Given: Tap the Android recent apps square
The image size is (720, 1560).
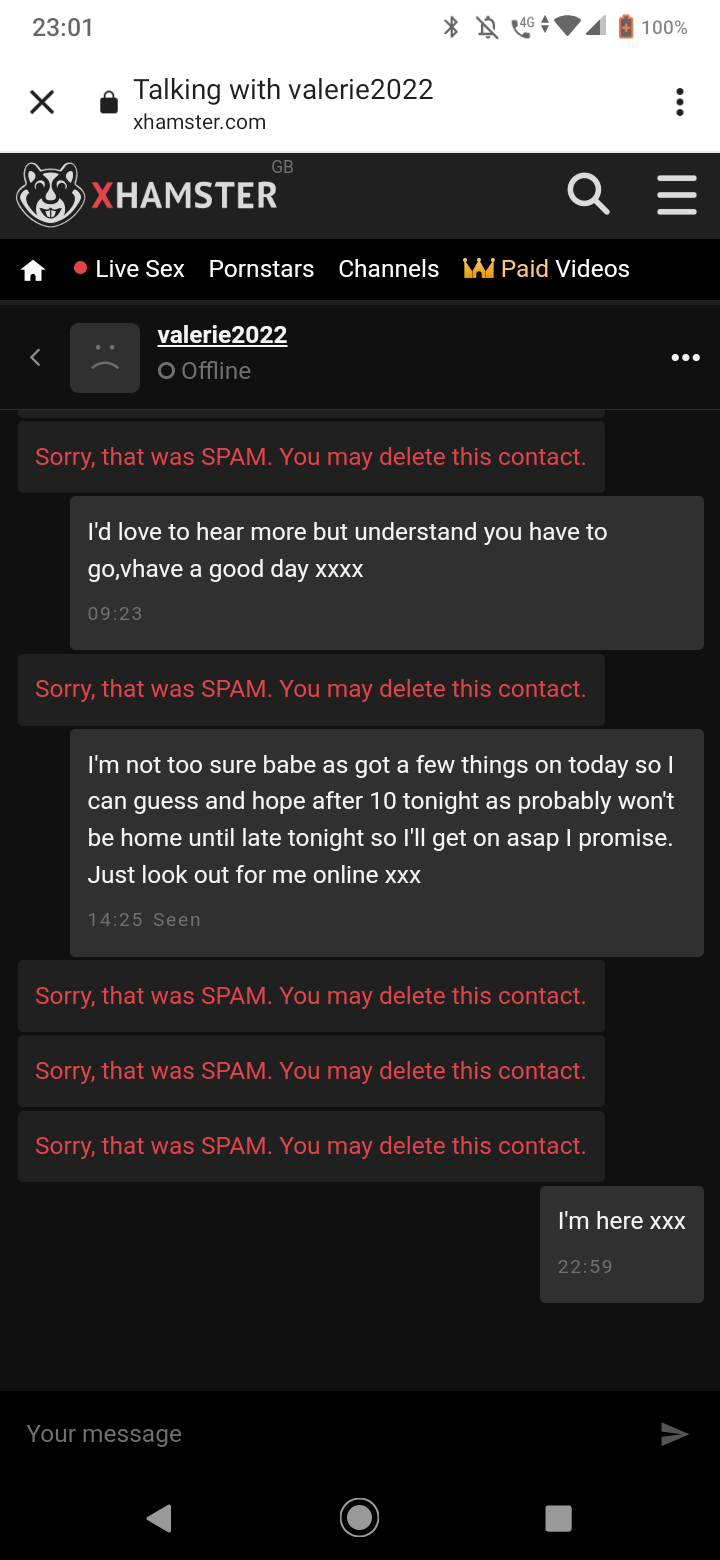Looking at the screenshot, I should 559,1518.
